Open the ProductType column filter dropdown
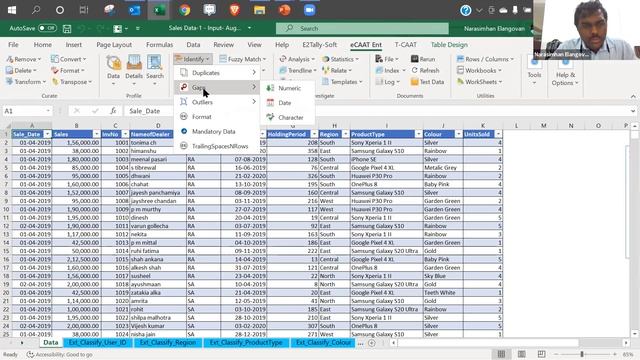Screen dimensions: 640x360 pyautogui.click(x=418, y=134)
